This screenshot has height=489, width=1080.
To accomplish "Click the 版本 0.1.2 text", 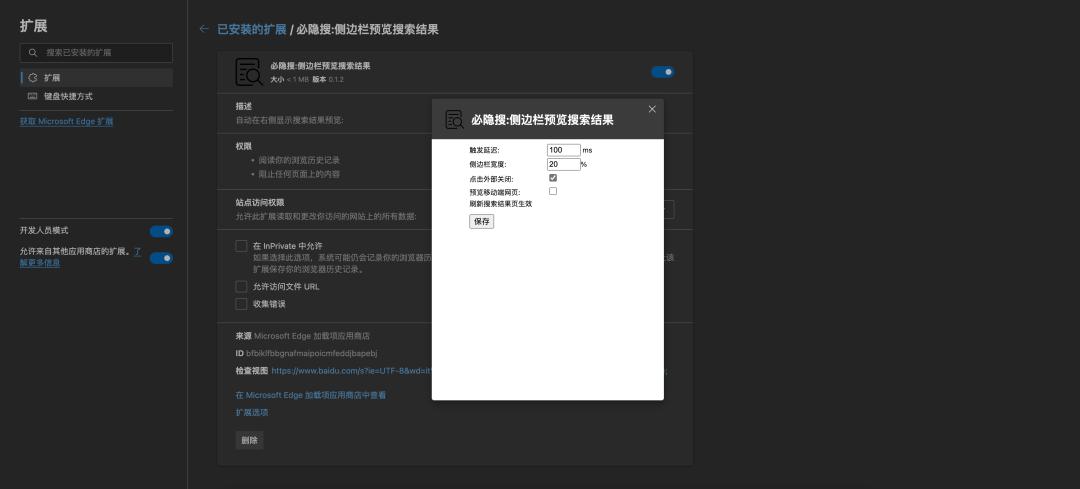I will click(x=328, y=80).
